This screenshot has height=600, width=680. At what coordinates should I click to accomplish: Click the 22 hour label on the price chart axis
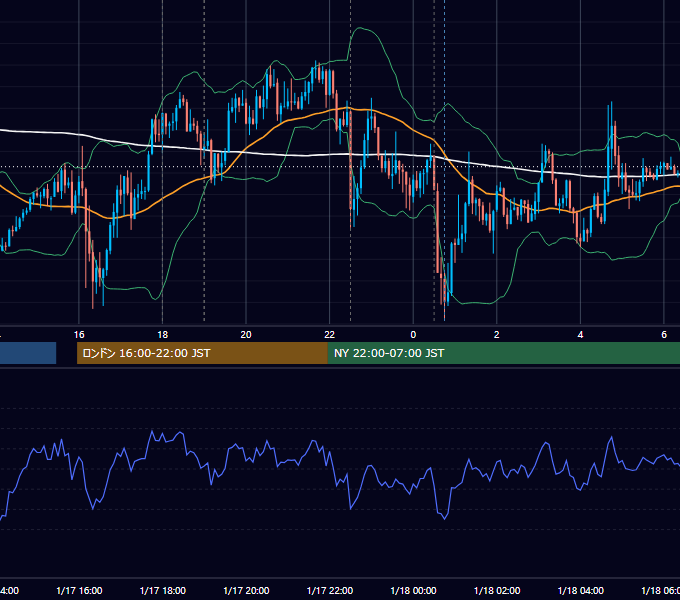tap(330, 335)
